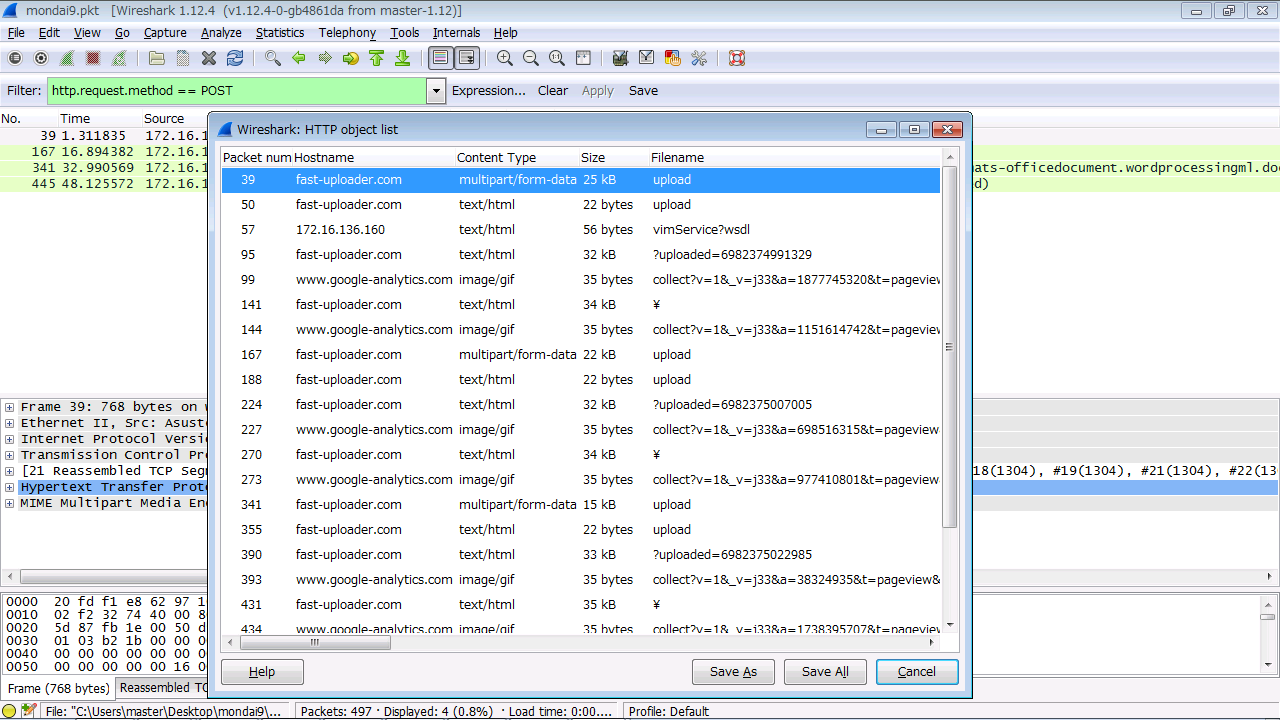This screenshot has height=720, width=1280.
Task: Go back in packet history
Action: [x=298, y=58]
